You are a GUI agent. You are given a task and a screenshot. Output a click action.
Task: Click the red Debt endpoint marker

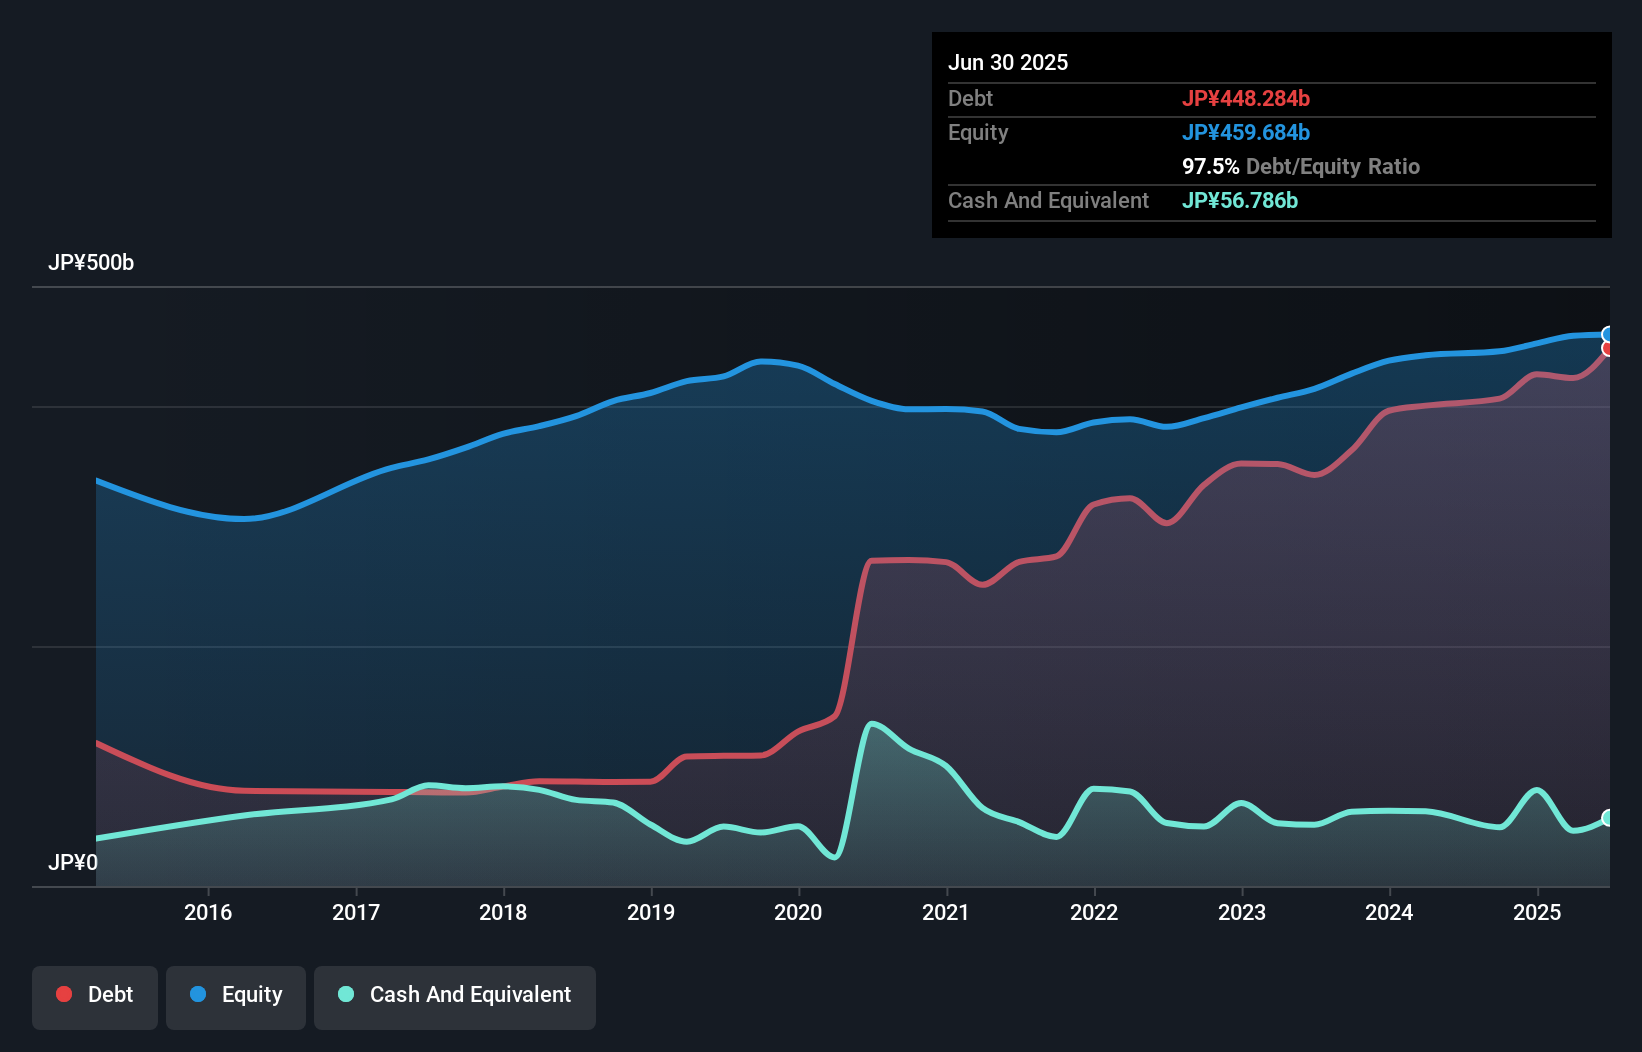(1609, 350)
